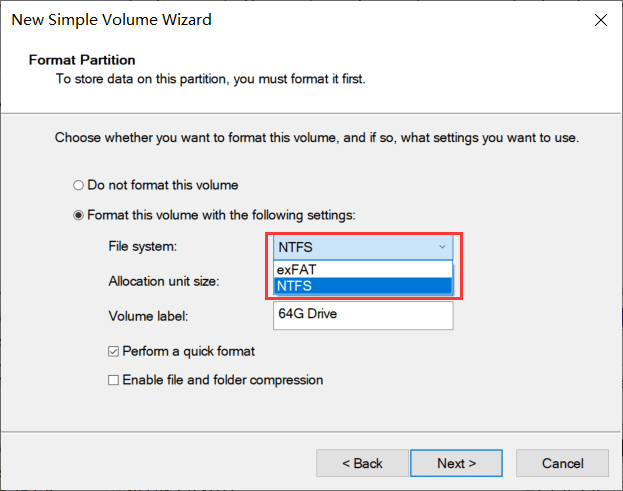This screenshot has height=491, width=623.
Task: Click the 'Volume label:' text label
Action: coord(148,316)
